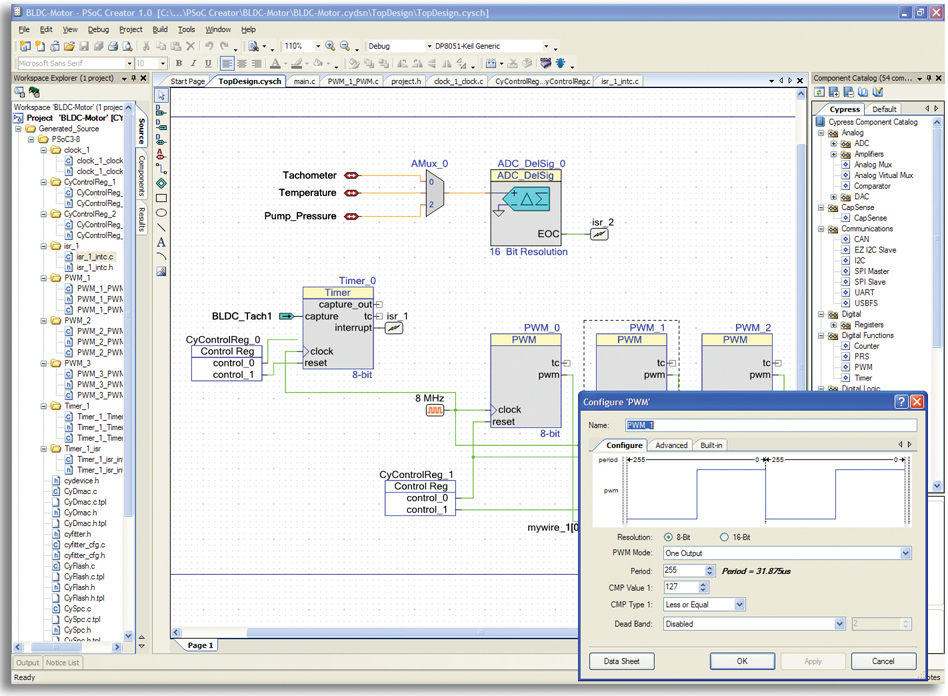Click the zoom out magnifier icon
This screenshot has height=696, width=948.
pos(345,46)
